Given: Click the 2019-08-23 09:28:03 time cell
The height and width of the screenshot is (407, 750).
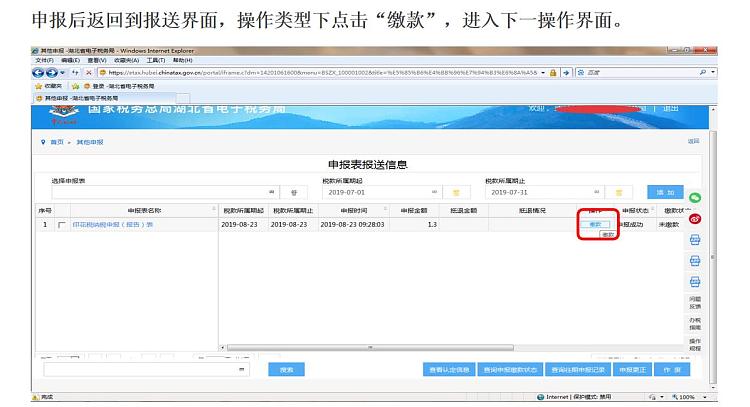Looking at the screenshot, I should tap(353, 224).
